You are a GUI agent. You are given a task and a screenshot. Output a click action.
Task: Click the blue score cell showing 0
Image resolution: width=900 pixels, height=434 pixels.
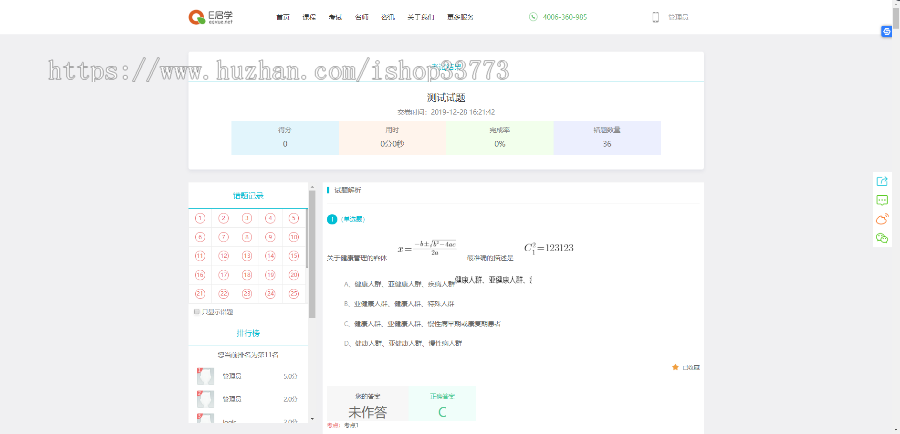pyautogui.click(x=285, y=138)
